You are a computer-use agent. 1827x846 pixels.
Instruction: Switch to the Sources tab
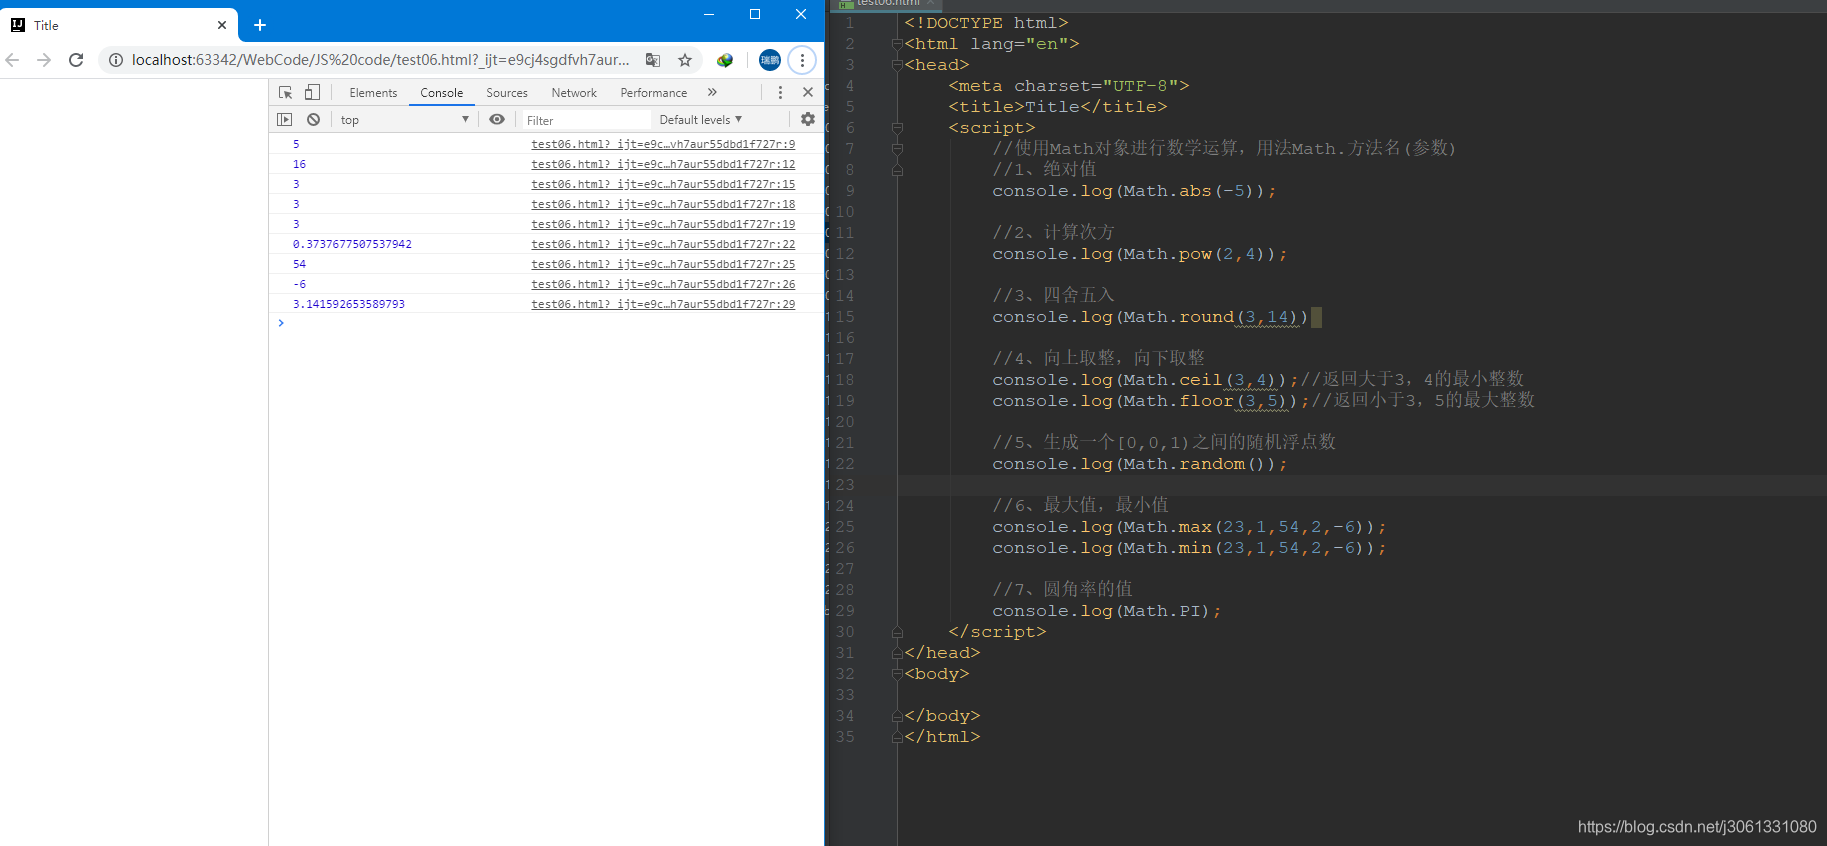tap(507, 93)
